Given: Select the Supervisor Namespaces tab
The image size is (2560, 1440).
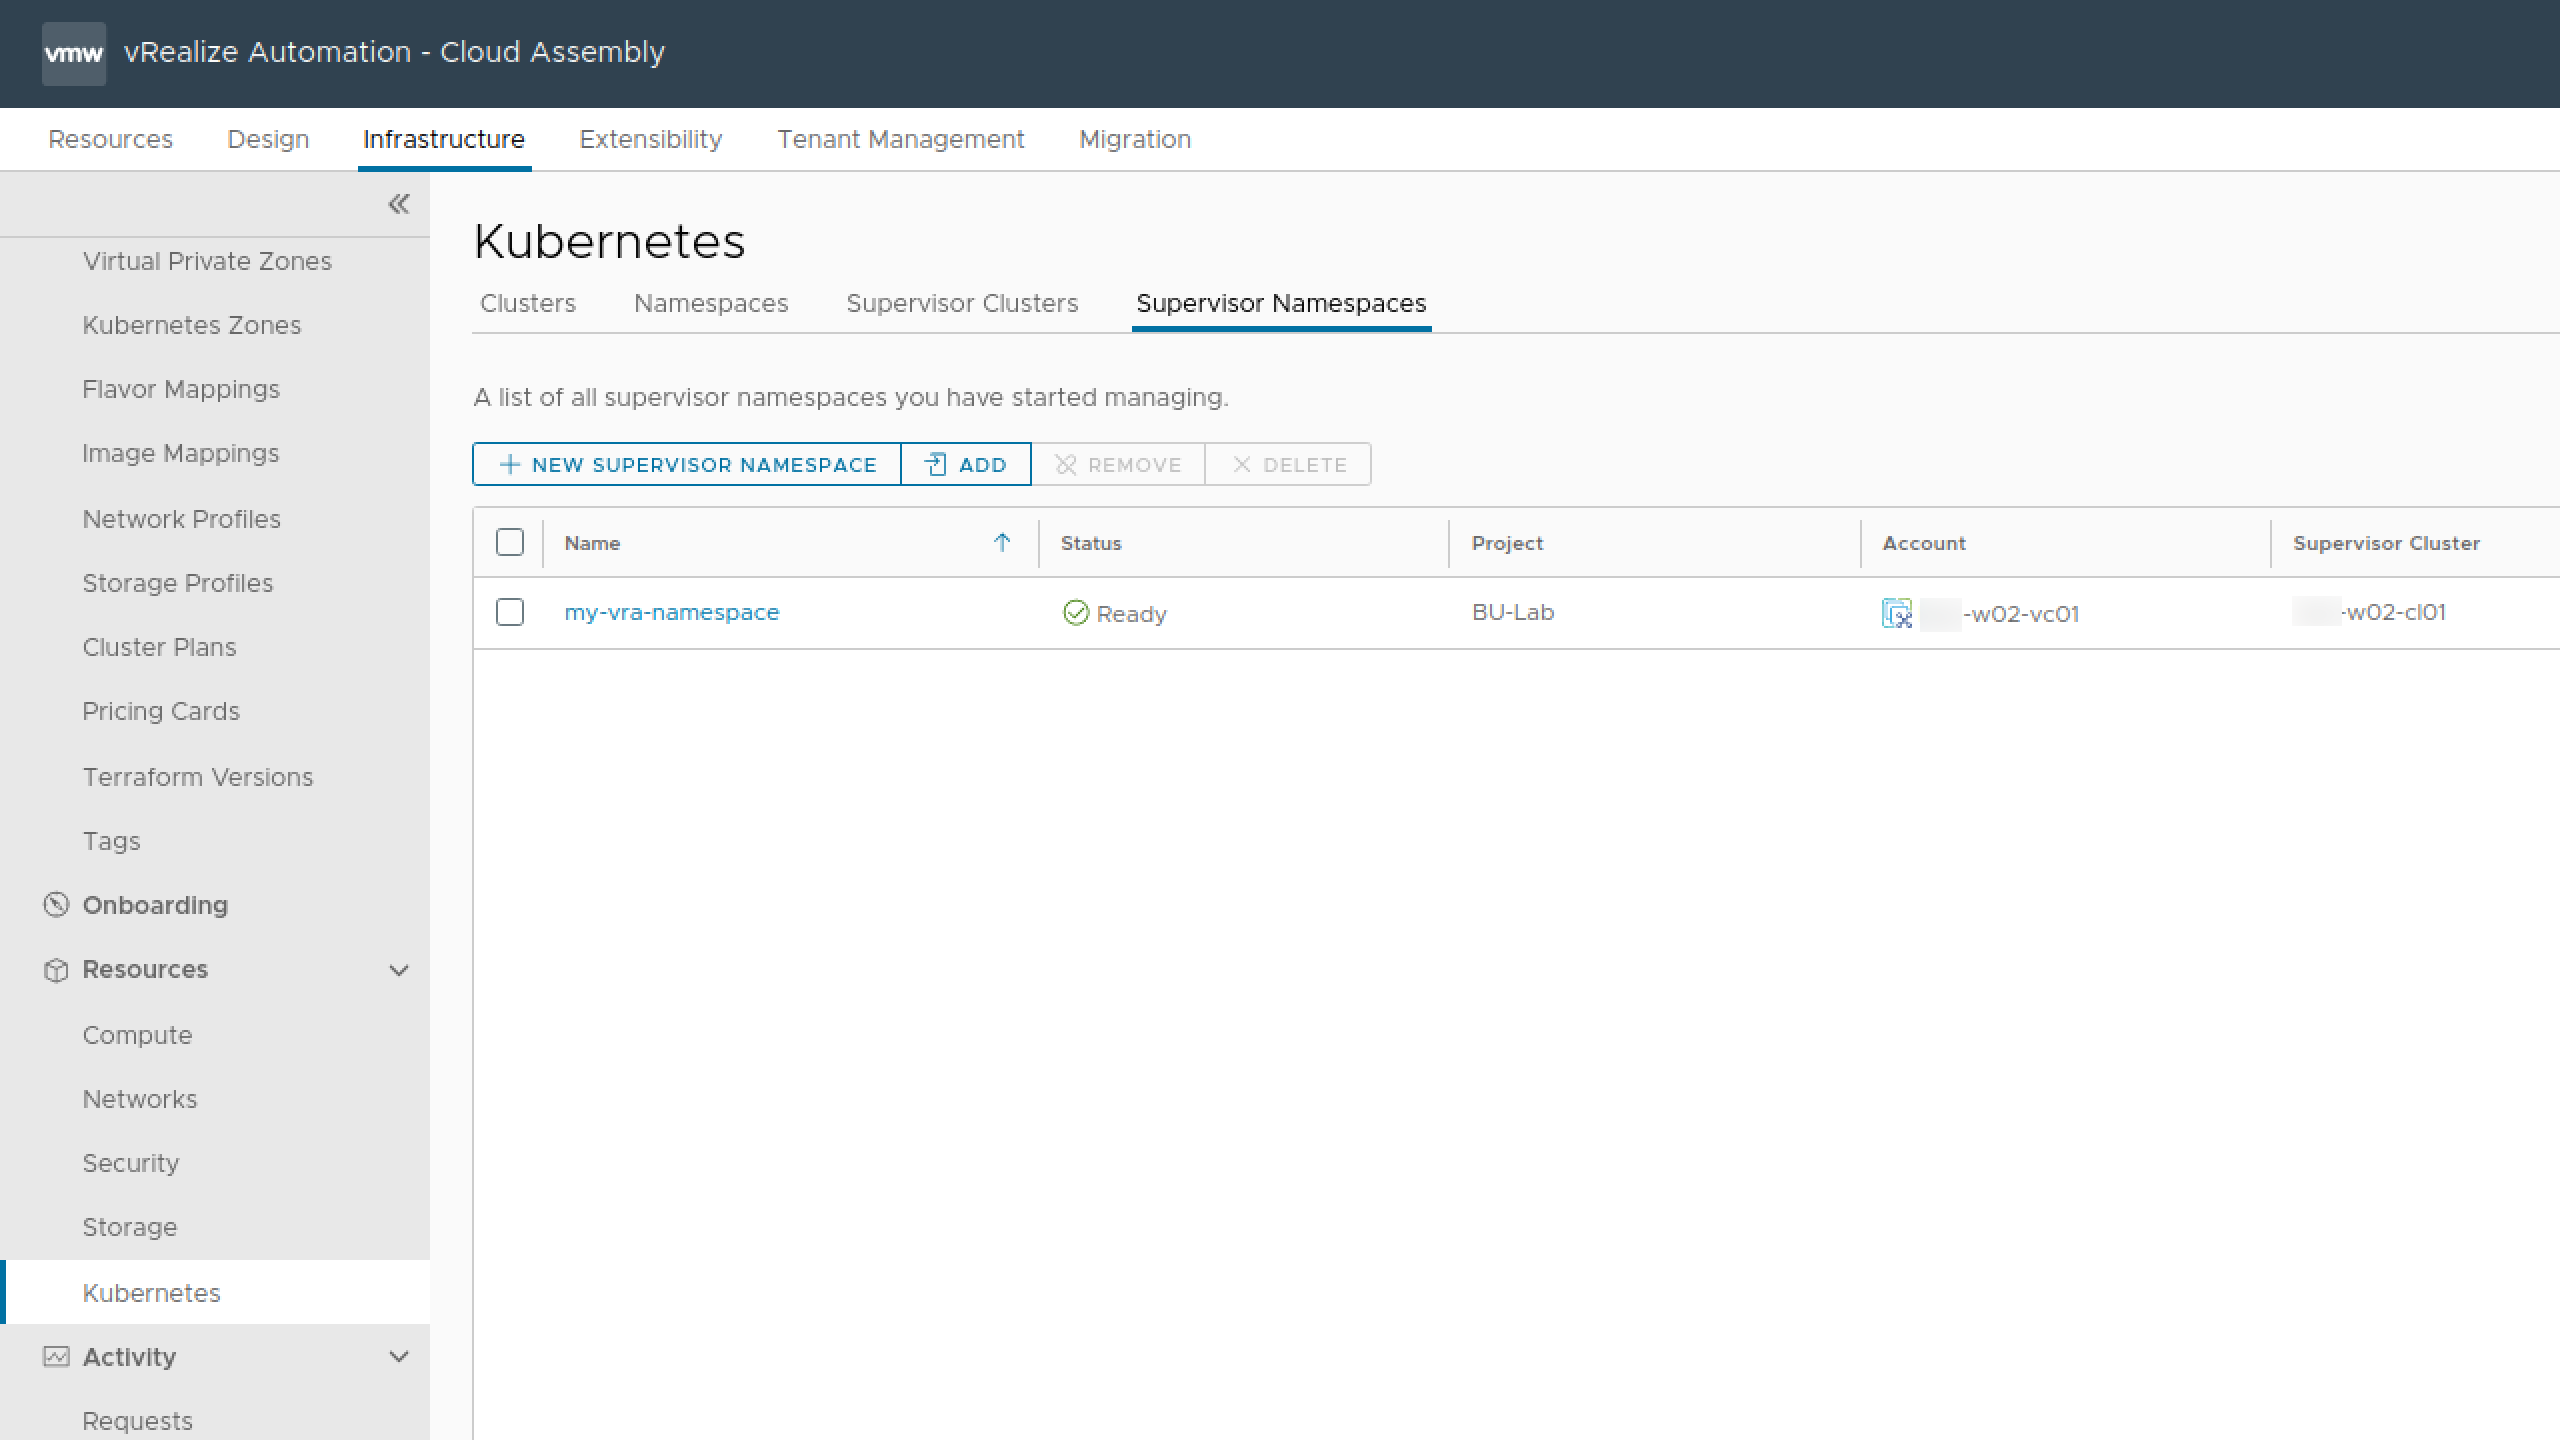Looking at the screenshot, I should click(x=1281, y=303).
